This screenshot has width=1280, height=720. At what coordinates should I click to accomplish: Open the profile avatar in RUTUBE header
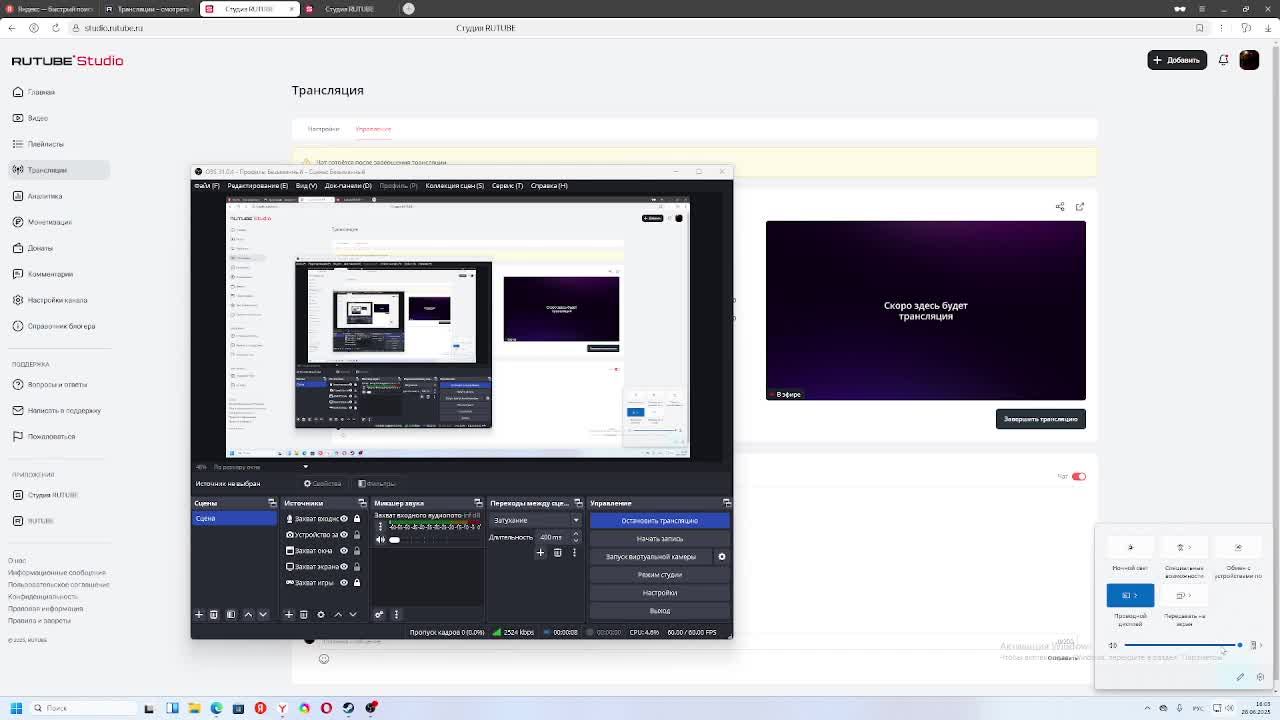pos(1249,60)
